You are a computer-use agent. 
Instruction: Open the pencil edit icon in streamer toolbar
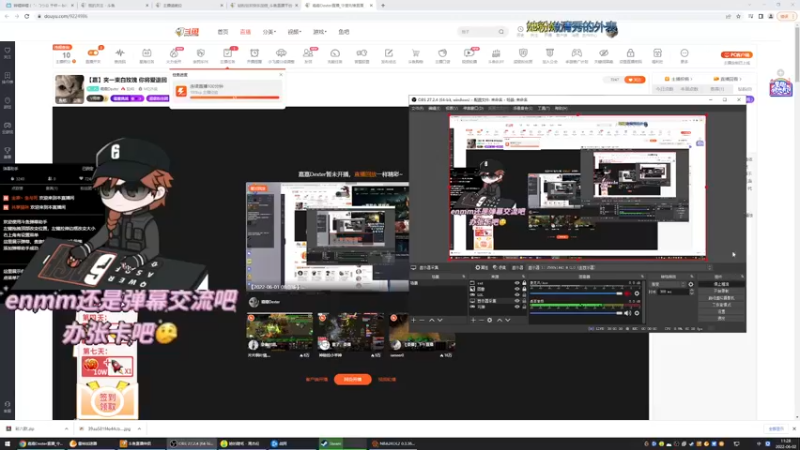point(389,53)
